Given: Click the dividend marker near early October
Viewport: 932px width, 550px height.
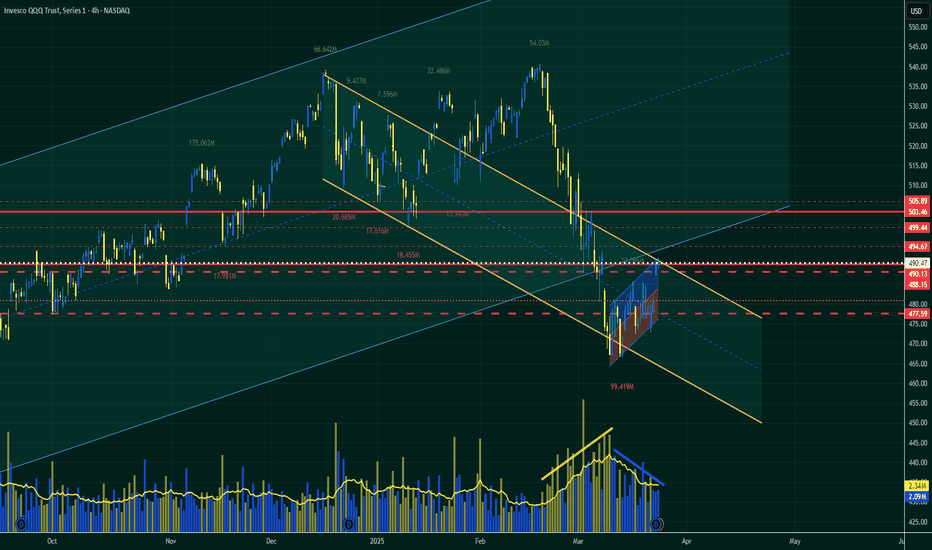Looking at the screenshot, I should 21,524.
